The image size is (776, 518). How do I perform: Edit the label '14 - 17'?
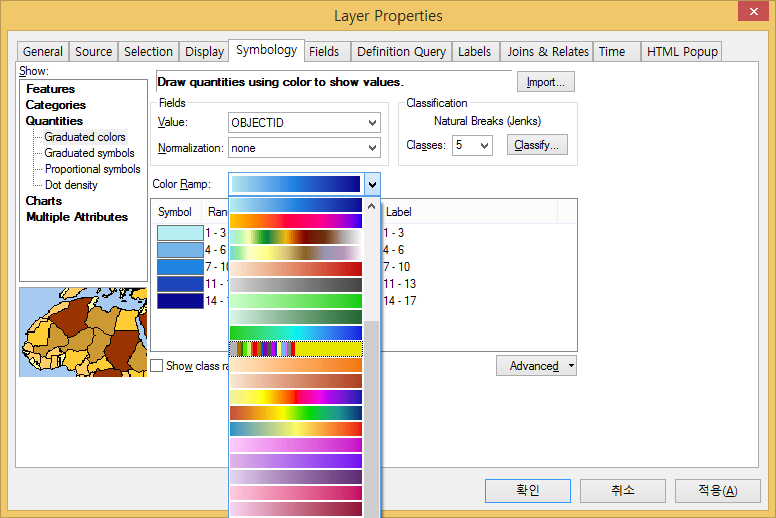pos(399,301)
